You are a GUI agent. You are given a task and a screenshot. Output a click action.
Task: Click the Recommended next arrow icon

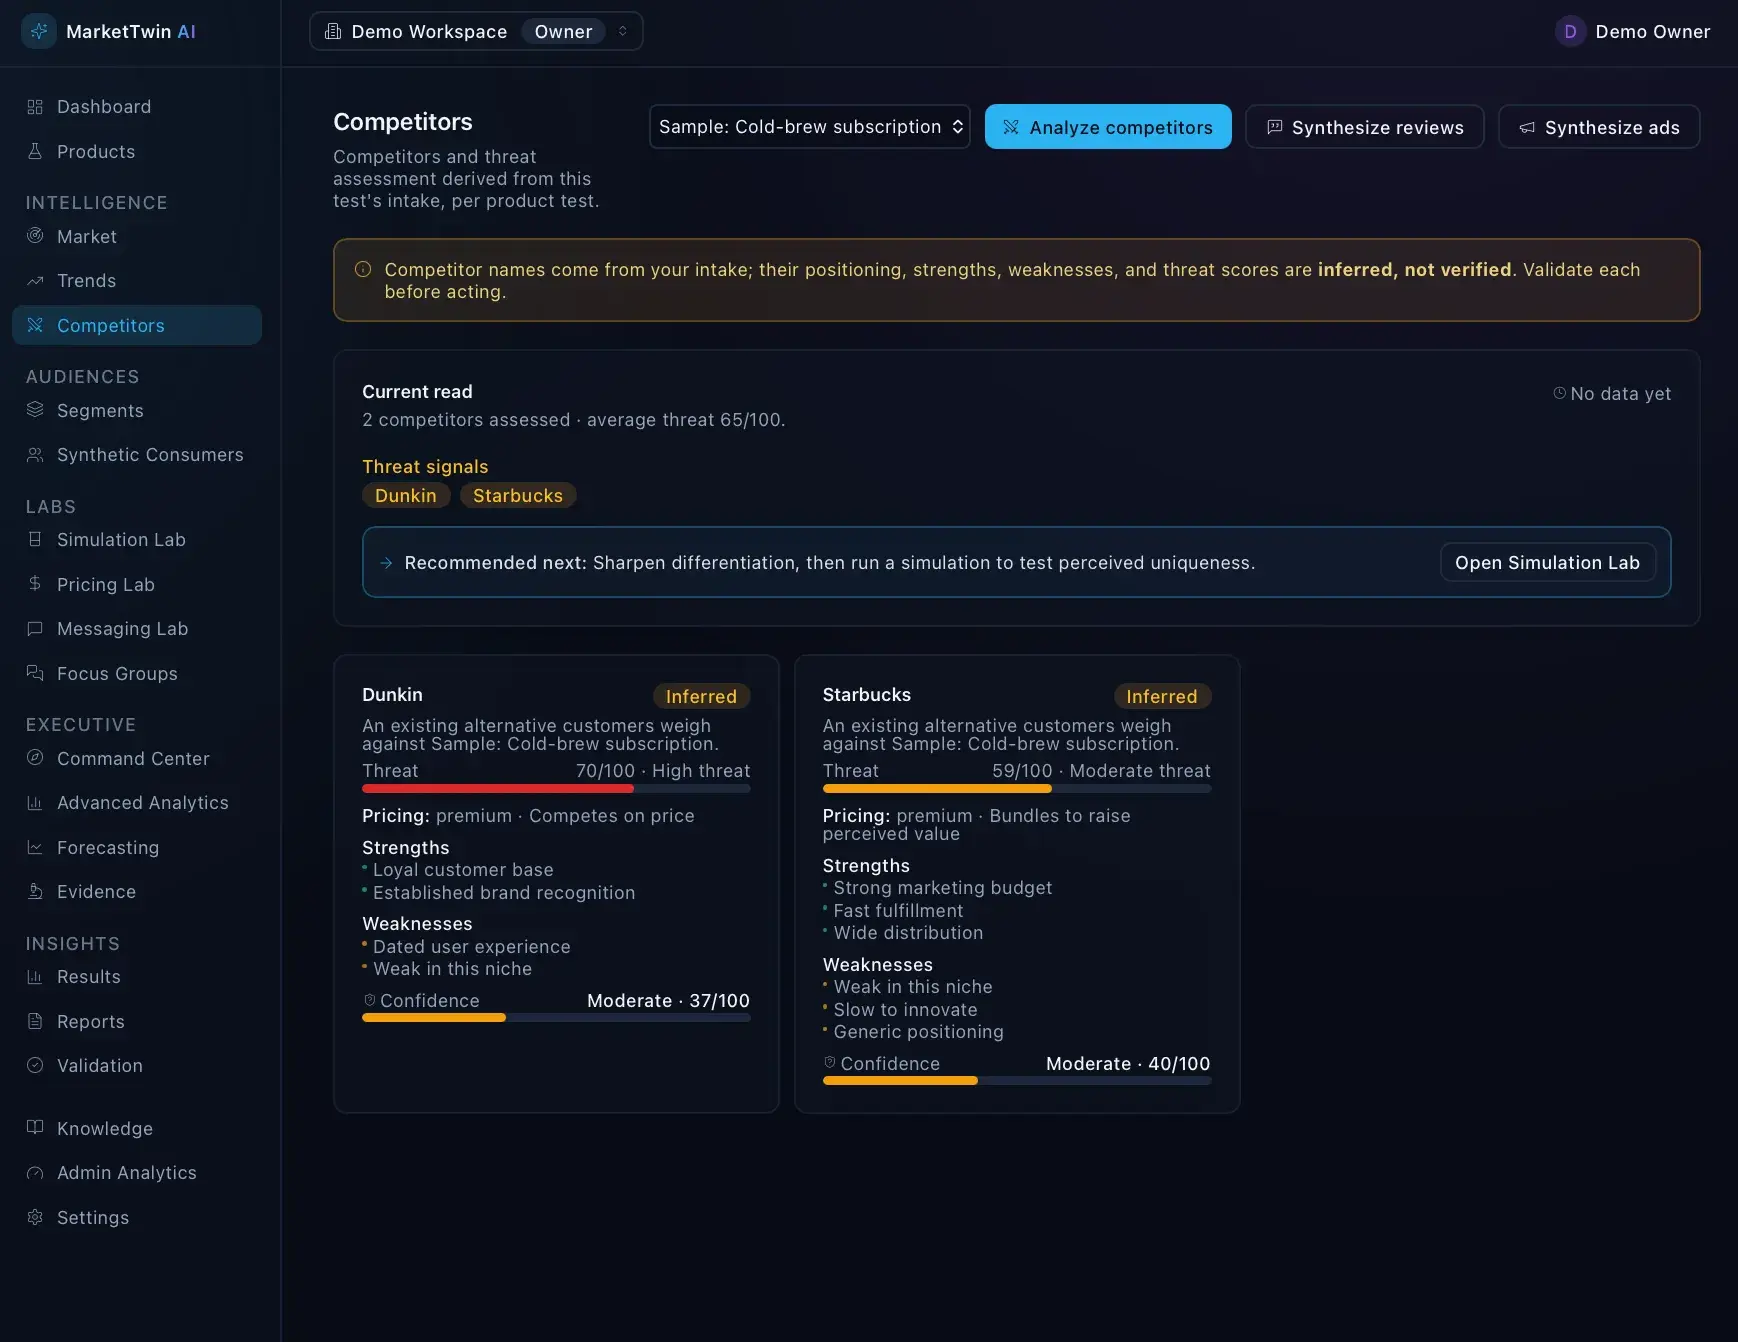[x=386, y=563]
